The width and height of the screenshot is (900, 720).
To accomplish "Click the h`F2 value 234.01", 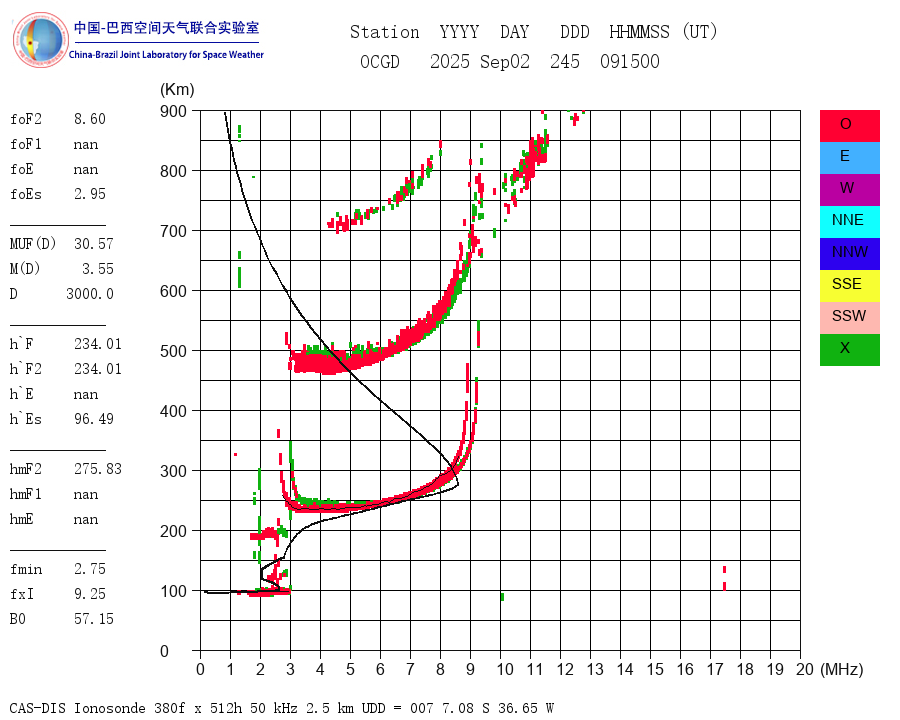I will tap(98, 369).
